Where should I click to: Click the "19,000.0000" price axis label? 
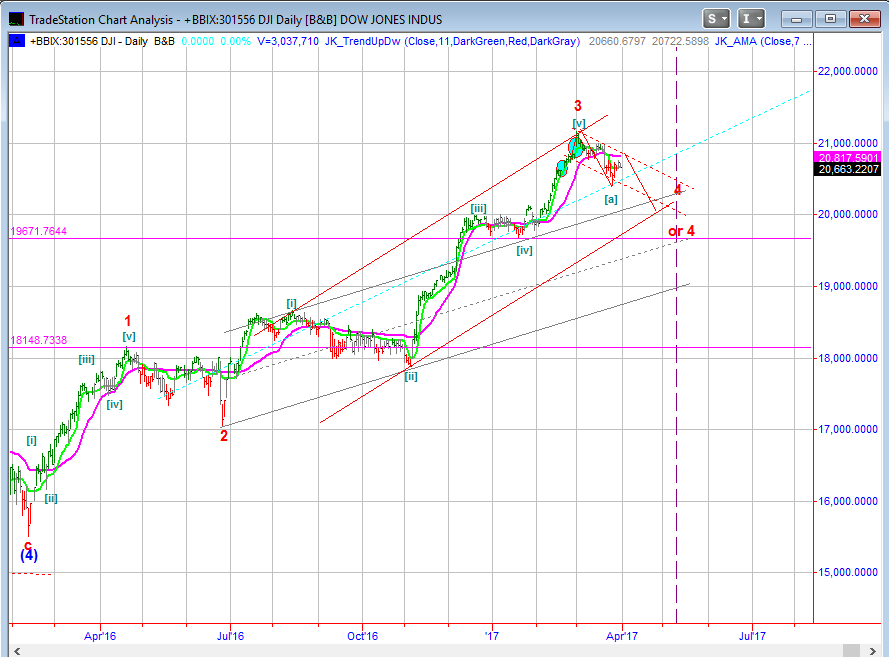848,286
